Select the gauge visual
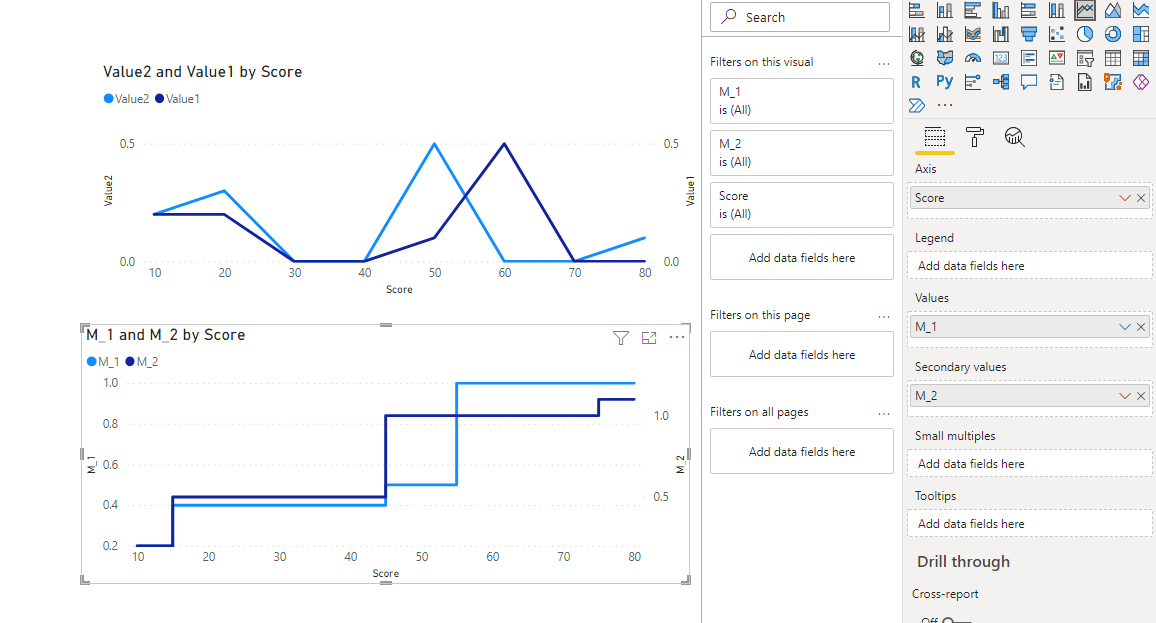The image size is (1156, 623). pos(972,58)
